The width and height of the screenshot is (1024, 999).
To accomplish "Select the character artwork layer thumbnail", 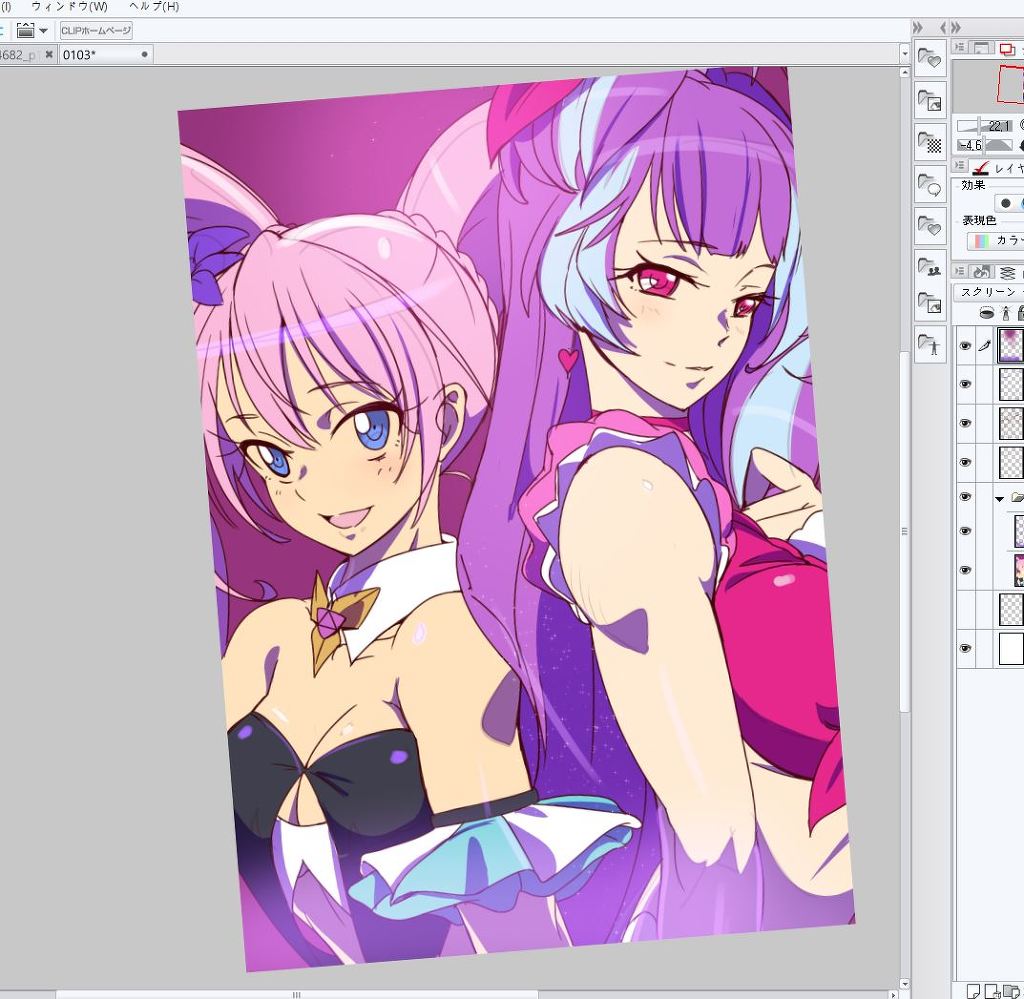I will [1018, 570].
